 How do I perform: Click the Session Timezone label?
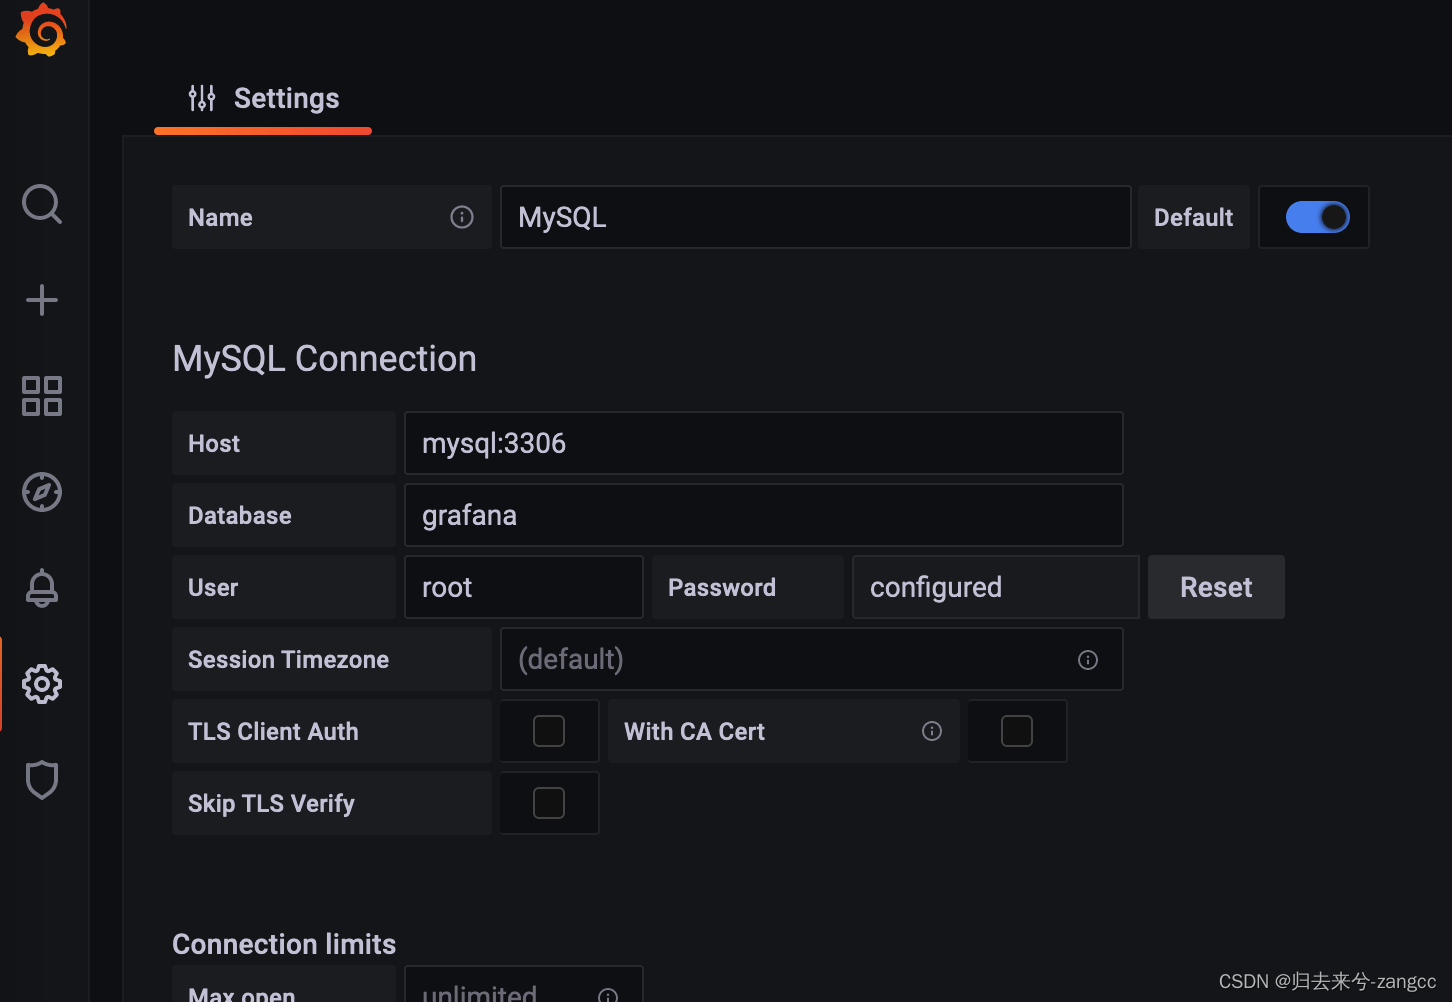click(x=288, y=659)
